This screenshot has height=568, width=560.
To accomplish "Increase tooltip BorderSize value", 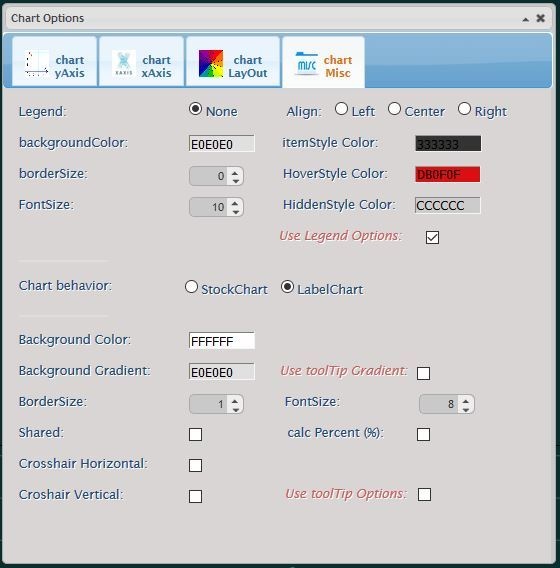I will pos(235,401).
